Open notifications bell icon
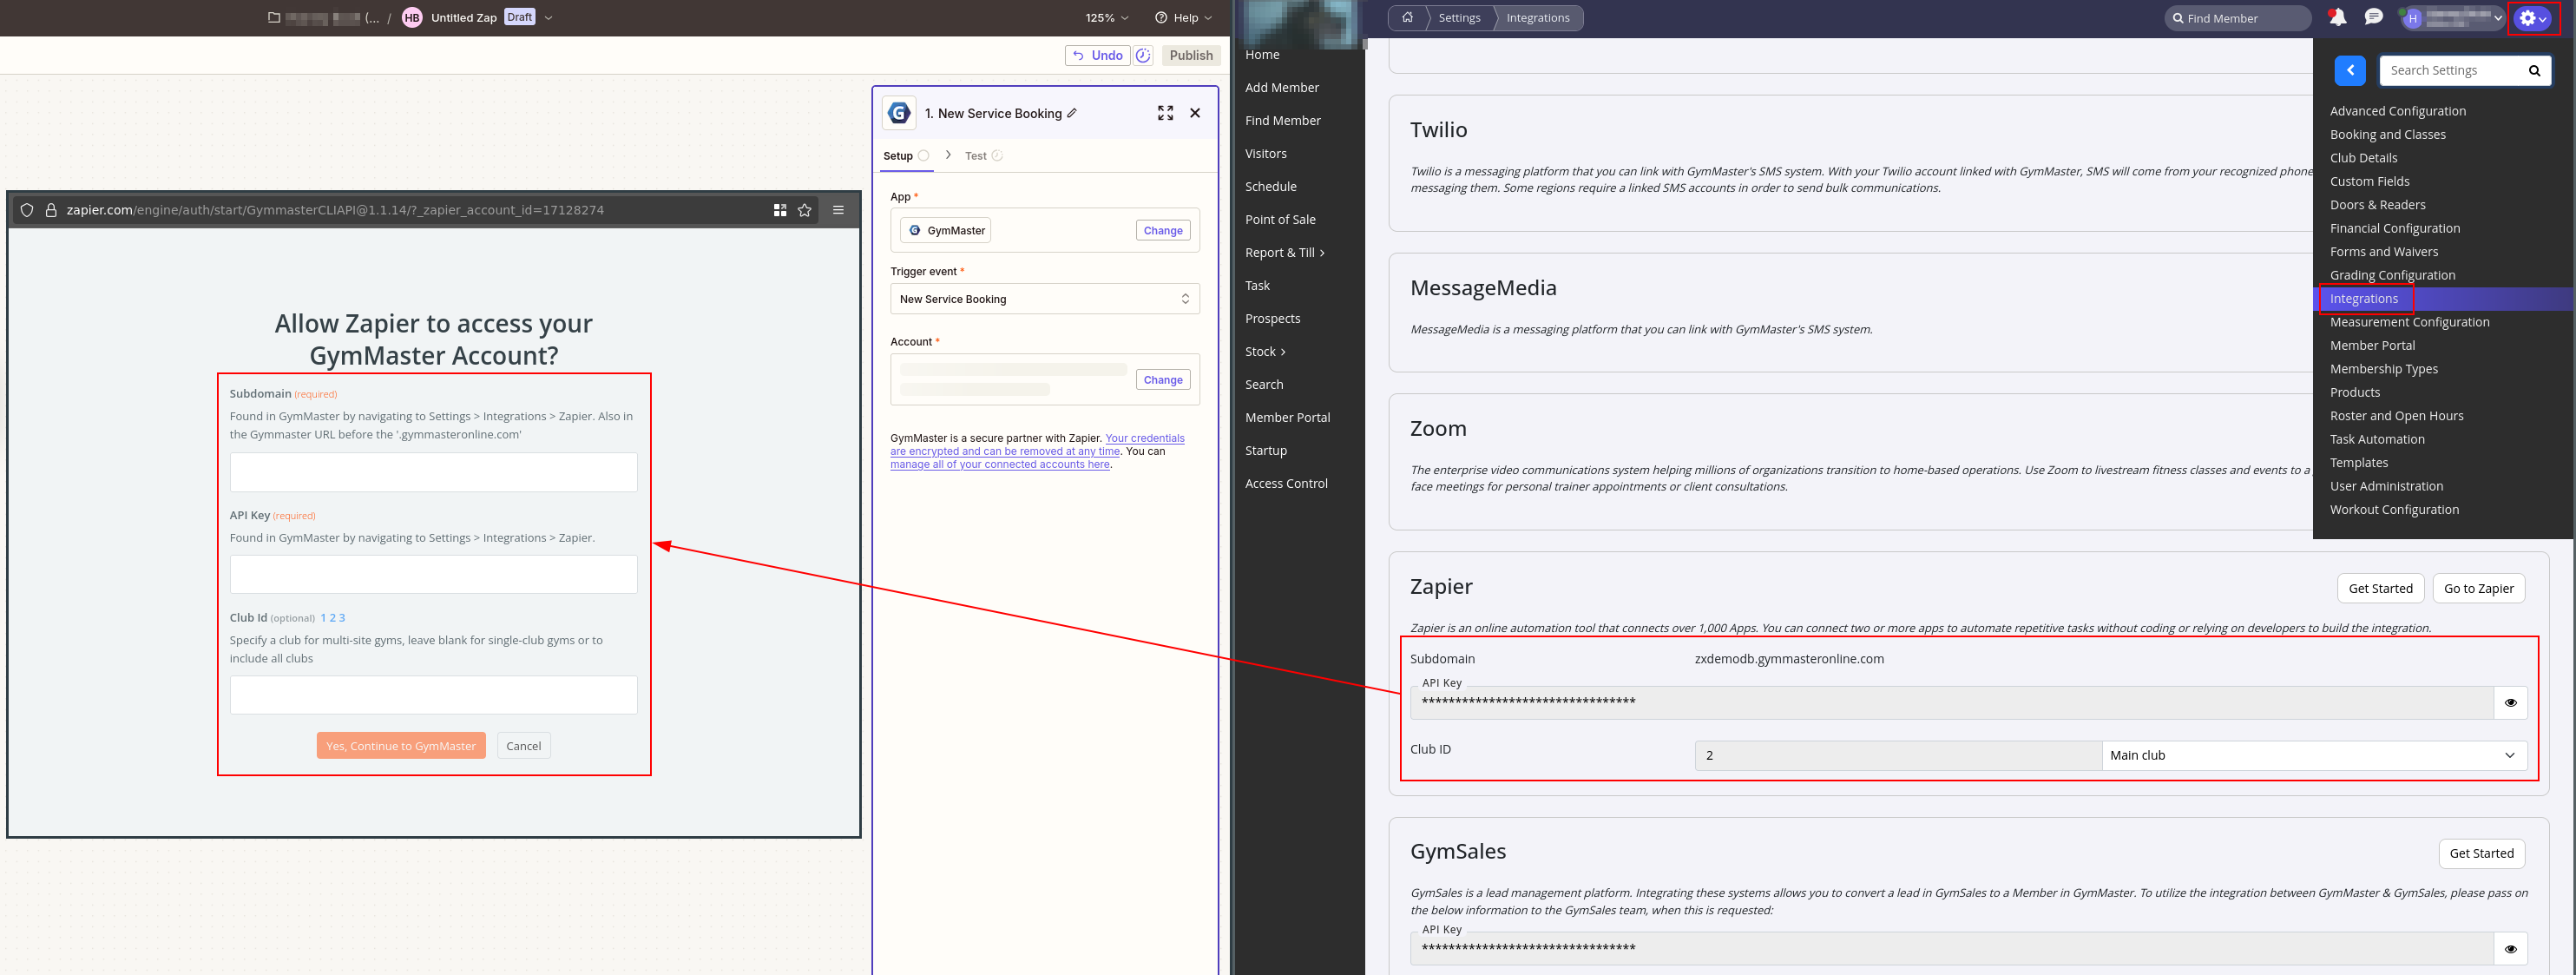The image size is (2576, 975). click(2338, 17)
